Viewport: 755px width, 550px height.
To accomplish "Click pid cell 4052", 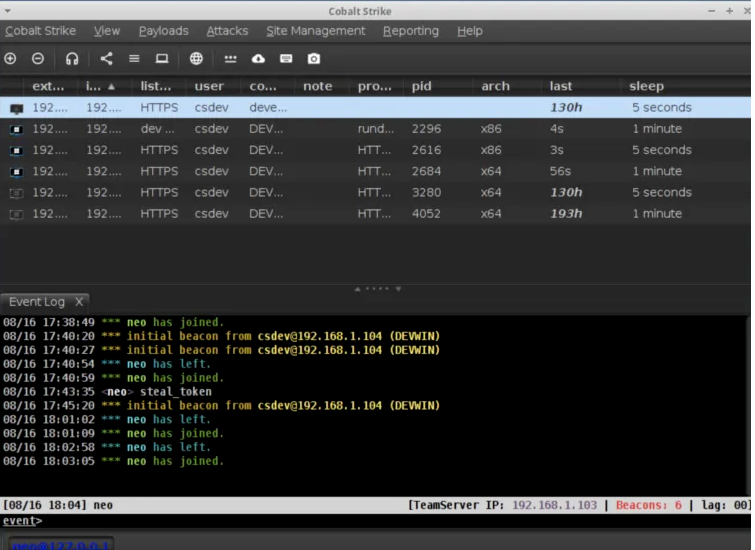I will (x=426, y=214).
